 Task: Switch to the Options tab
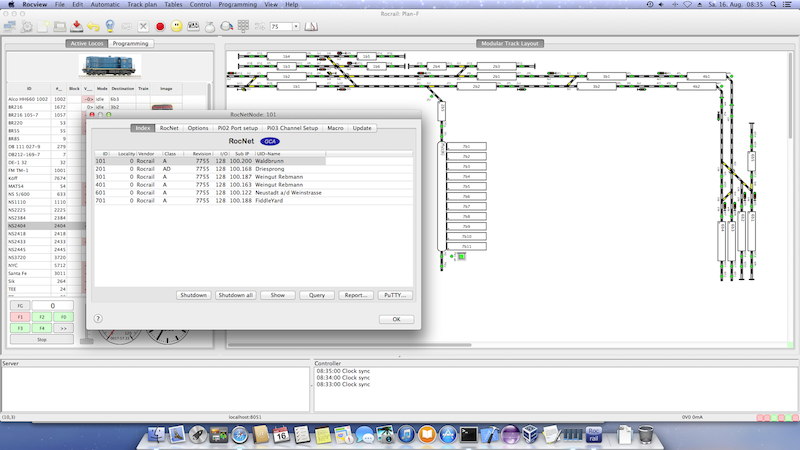pos(198,128)
